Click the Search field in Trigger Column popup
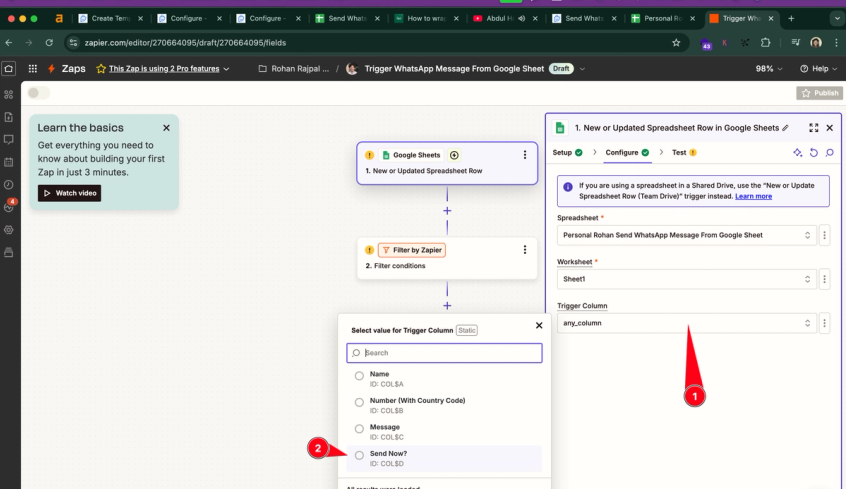This screenshot has width=846, height=489. coord(444,353)
